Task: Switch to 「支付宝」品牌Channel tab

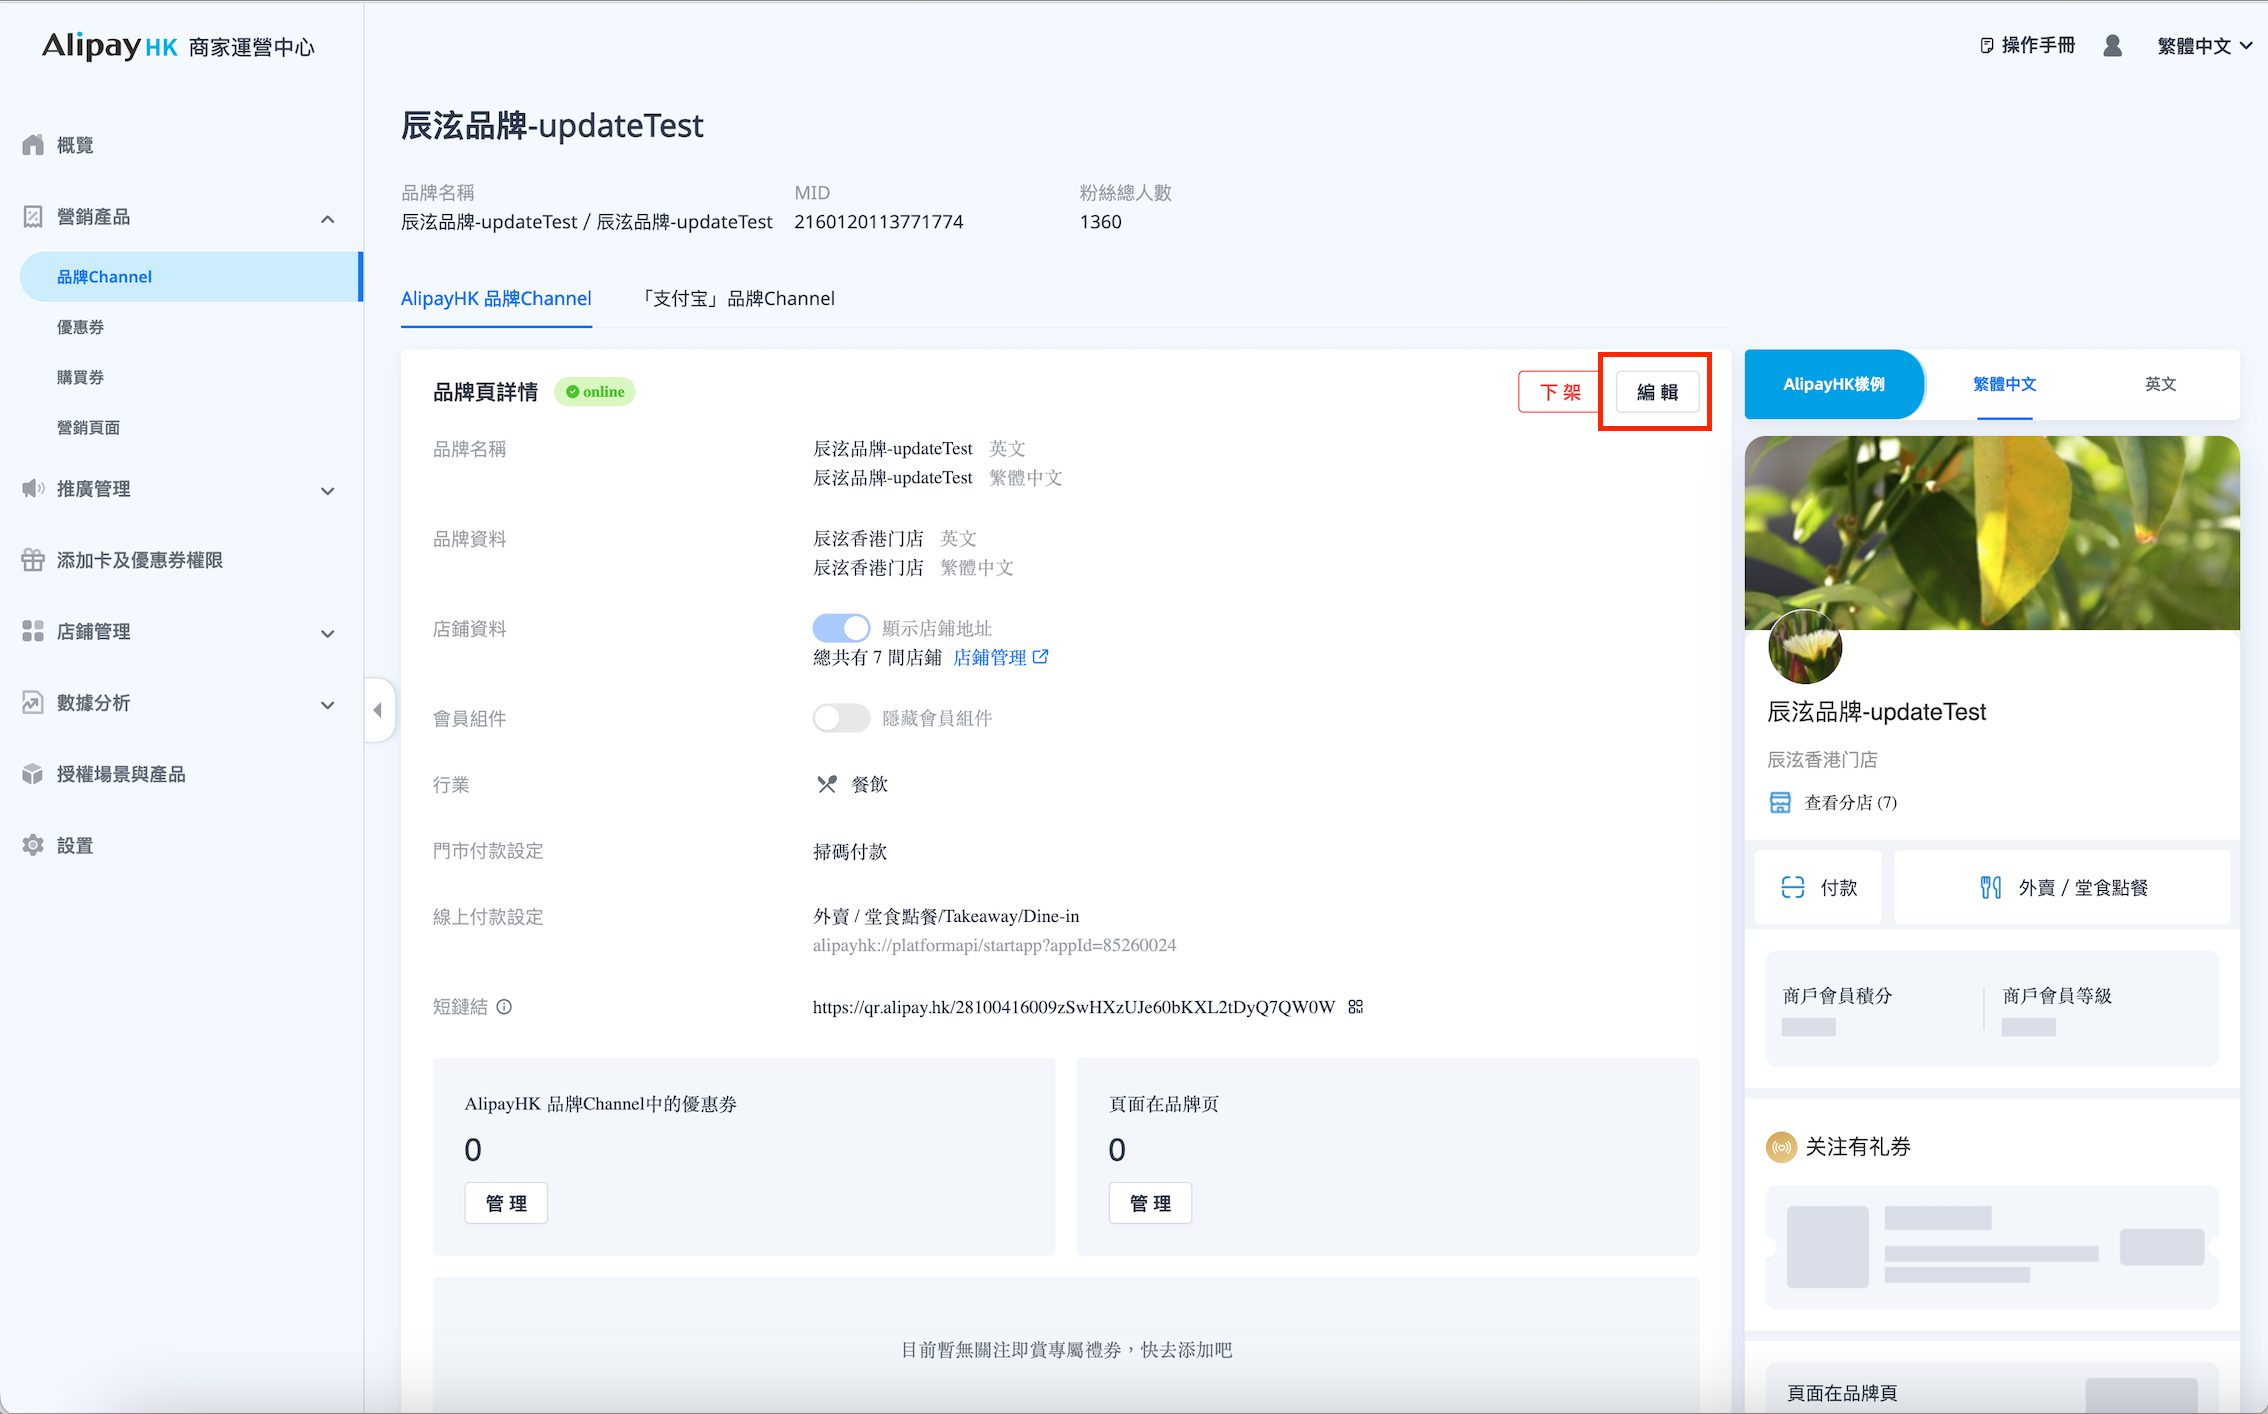Action: click(738, 299)
